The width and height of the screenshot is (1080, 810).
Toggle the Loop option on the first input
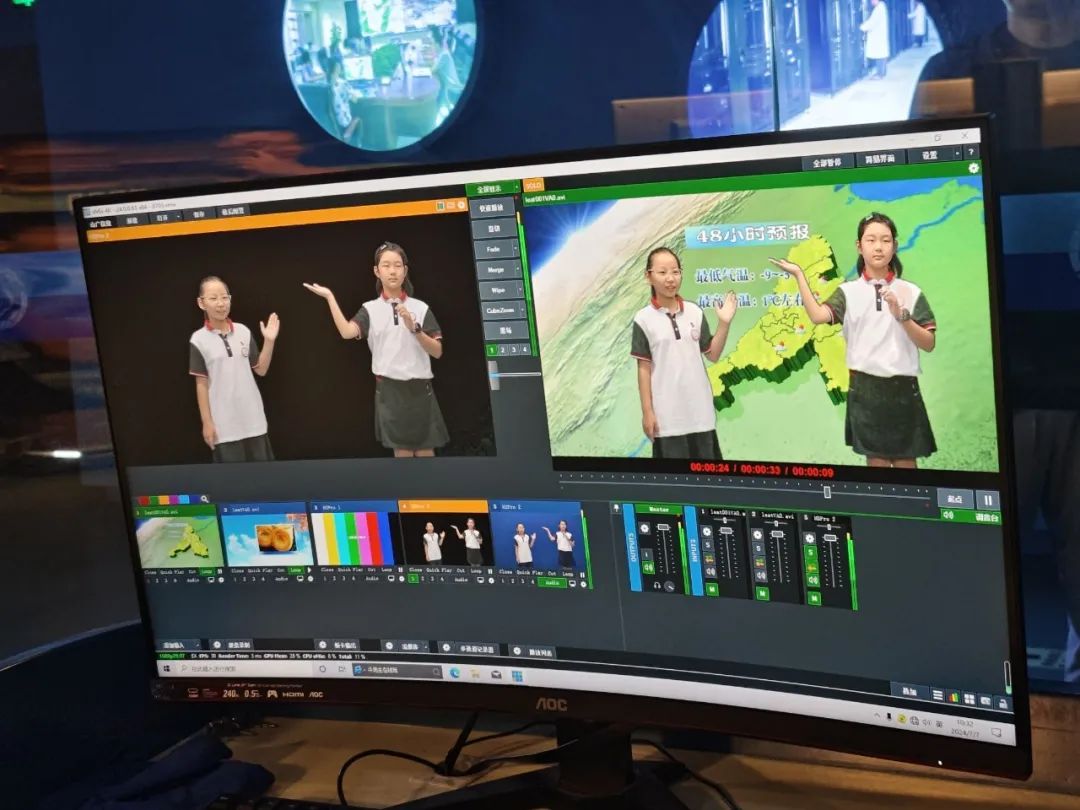206,571
